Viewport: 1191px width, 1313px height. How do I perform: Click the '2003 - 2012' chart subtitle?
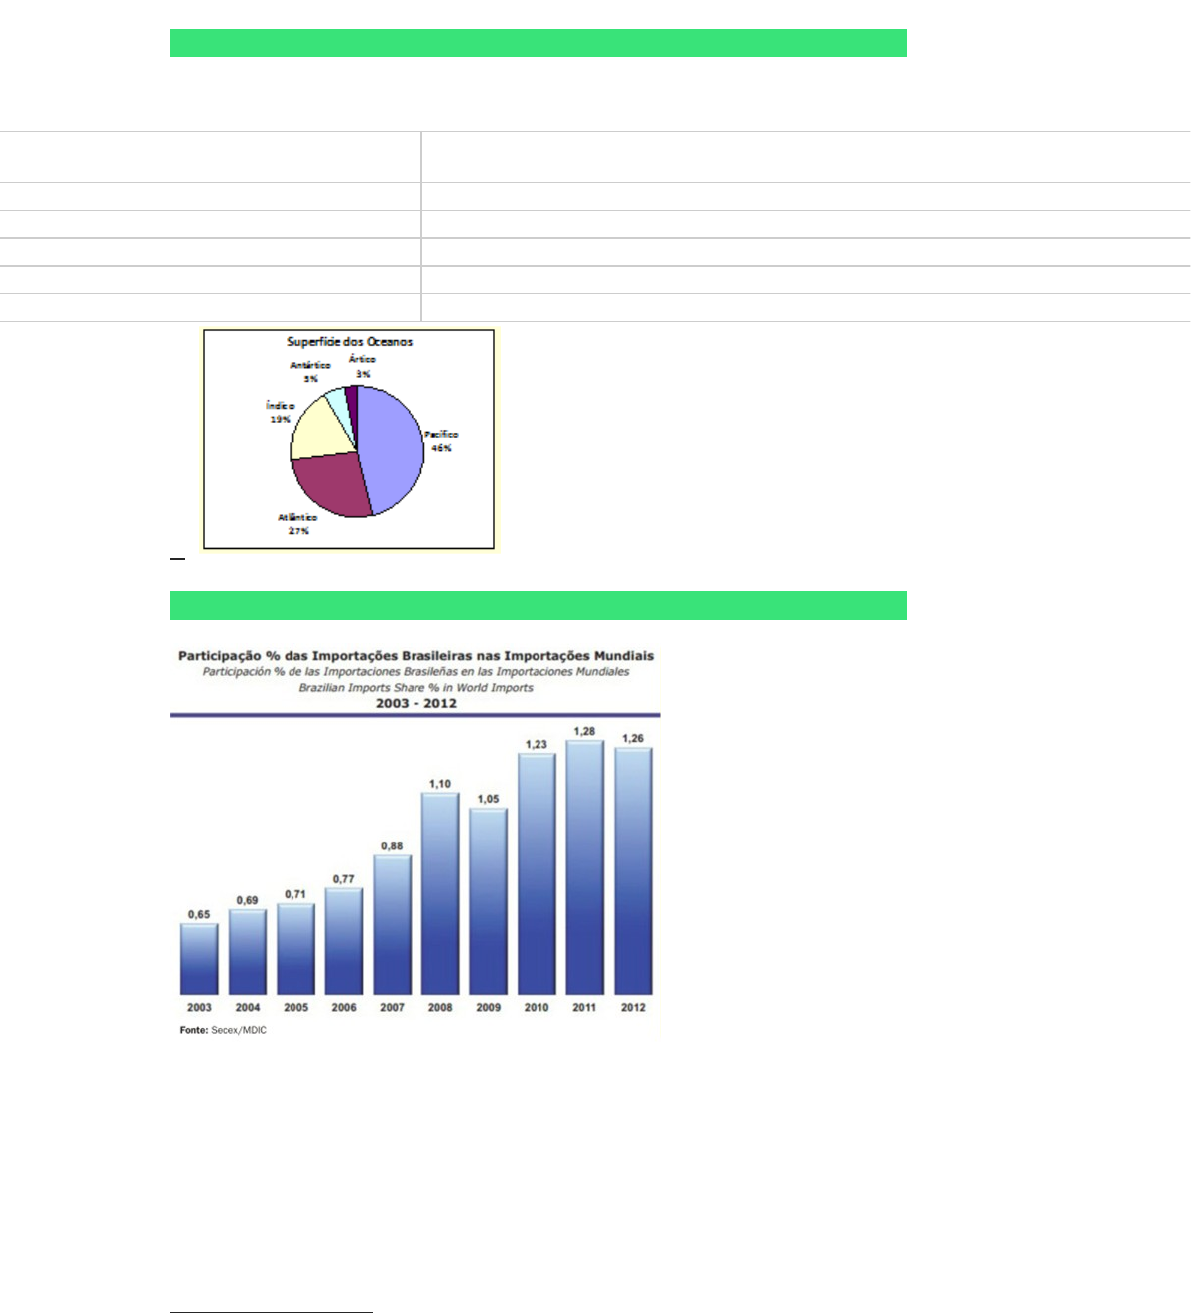point(416,703)
